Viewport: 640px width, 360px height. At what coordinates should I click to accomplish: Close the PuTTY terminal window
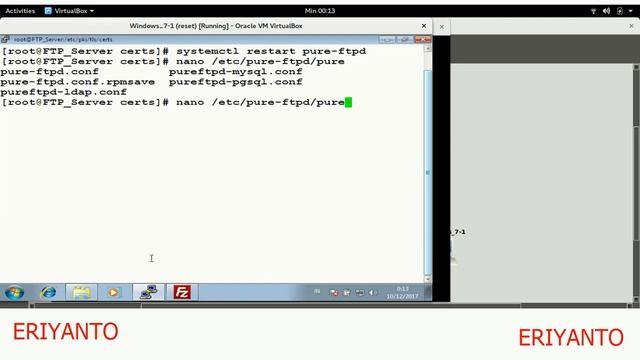(423, 40)
